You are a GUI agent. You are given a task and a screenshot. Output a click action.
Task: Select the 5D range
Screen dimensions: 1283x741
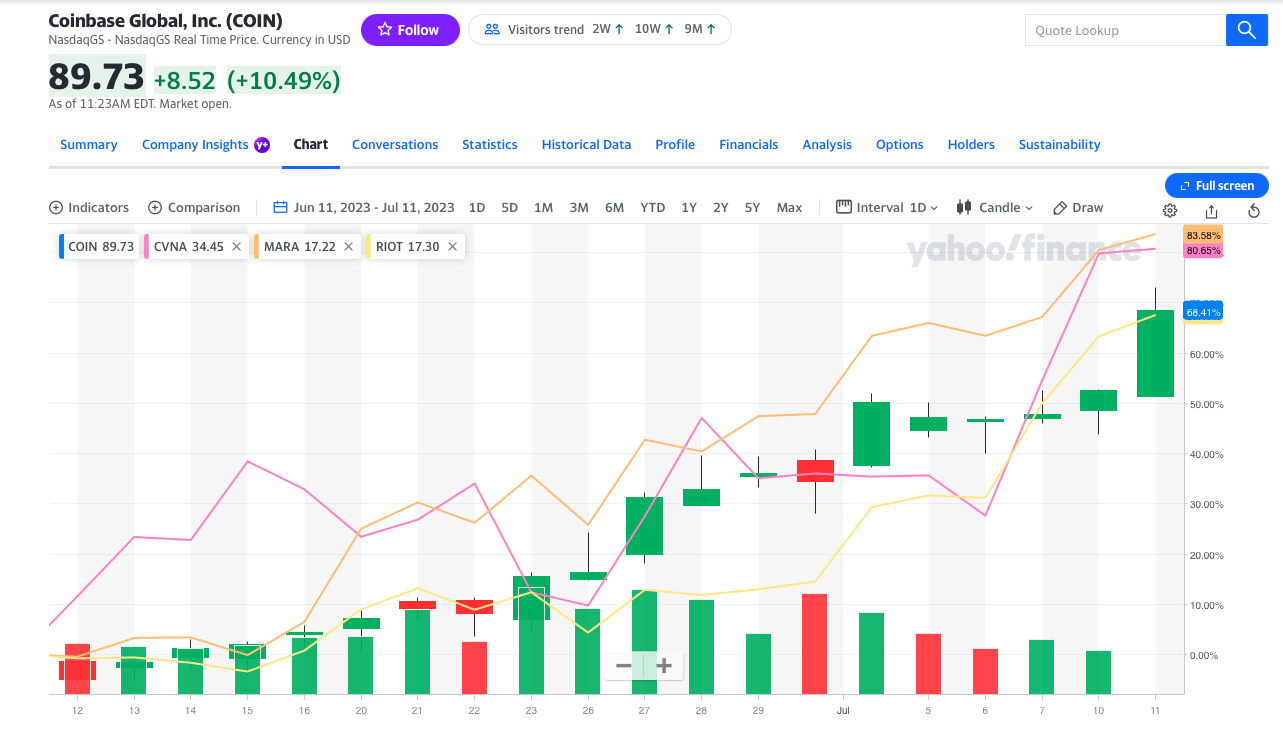[509, 207]
